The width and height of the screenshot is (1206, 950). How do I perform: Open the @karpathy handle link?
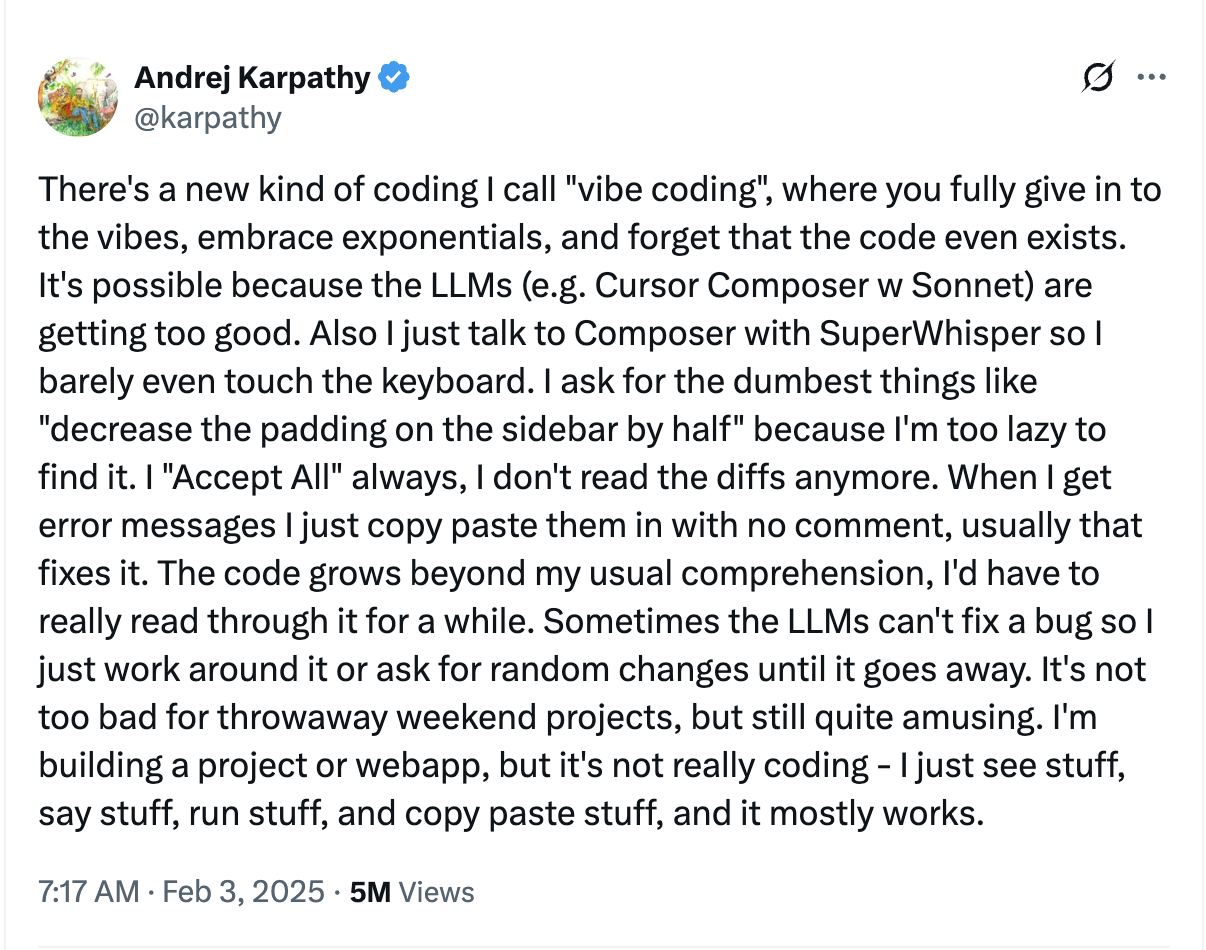click(x=207, y=118)
